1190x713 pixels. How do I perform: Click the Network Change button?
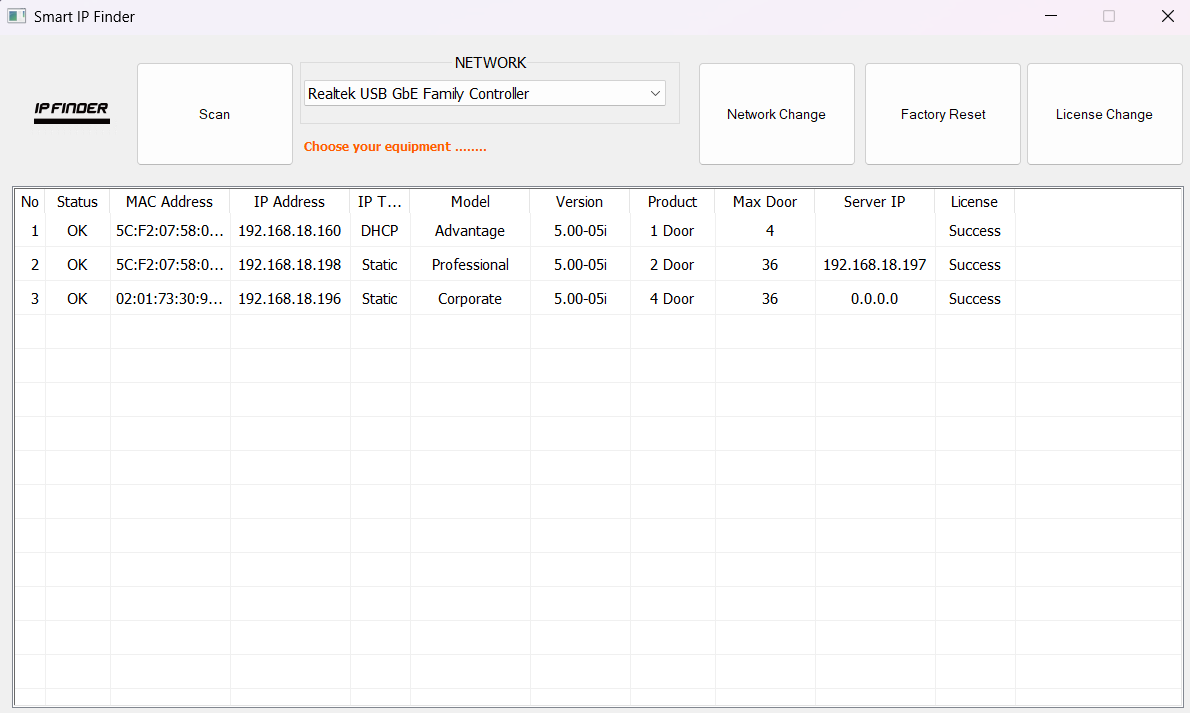click(x=776, y=113)
